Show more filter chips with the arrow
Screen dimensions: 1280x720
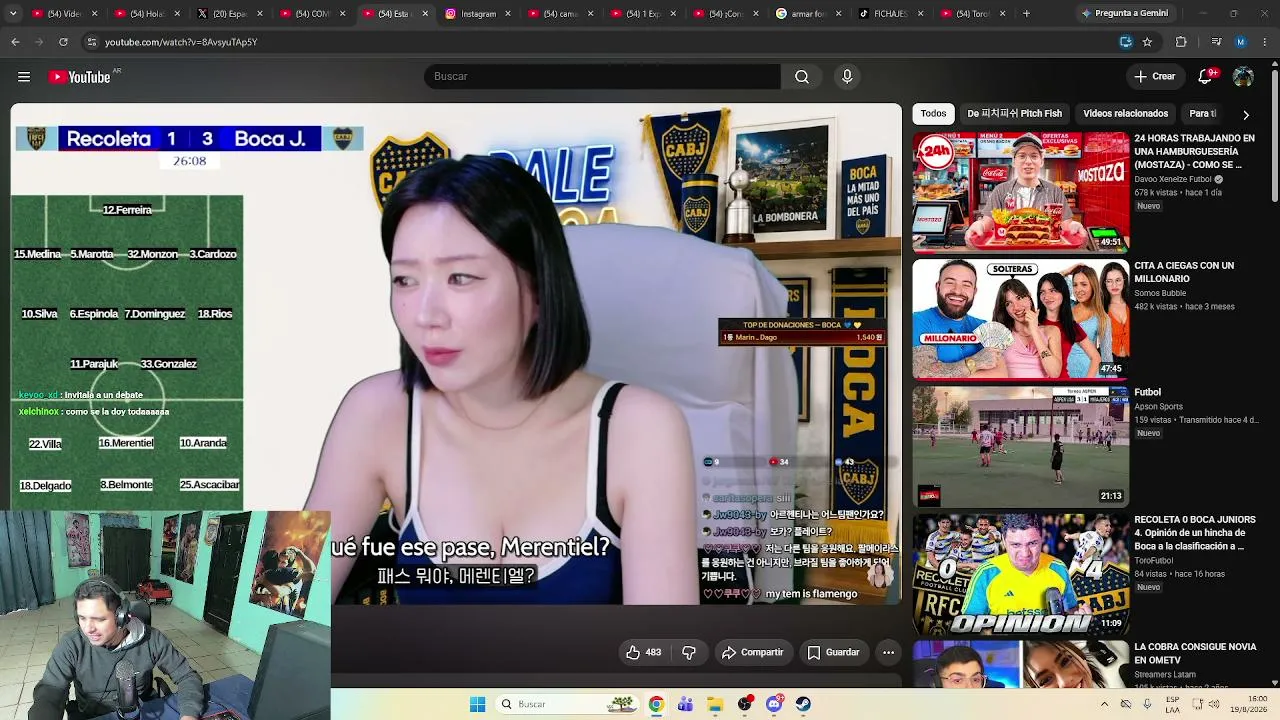(1246, 114)
